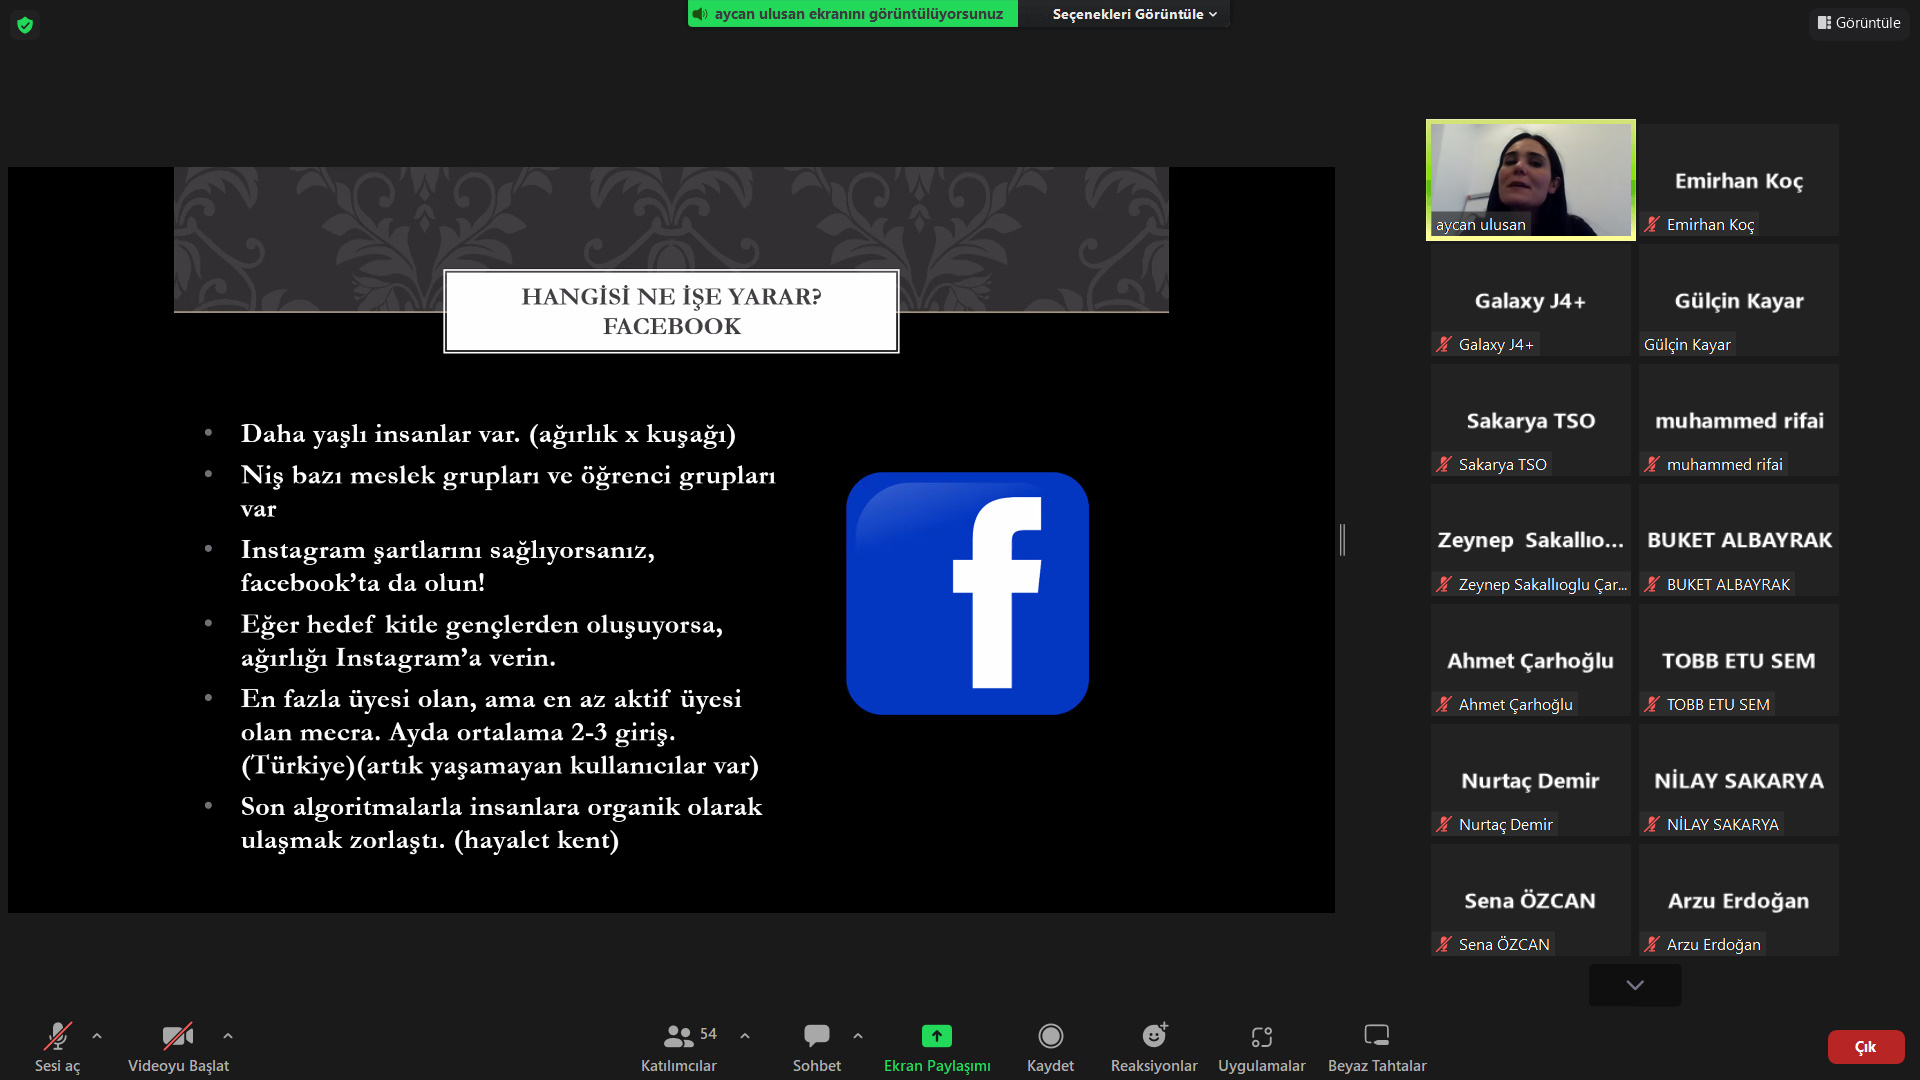Expand audio options arrow next to Sesi aç
Screen dimensions: 1920x1080
[97, 1036]
